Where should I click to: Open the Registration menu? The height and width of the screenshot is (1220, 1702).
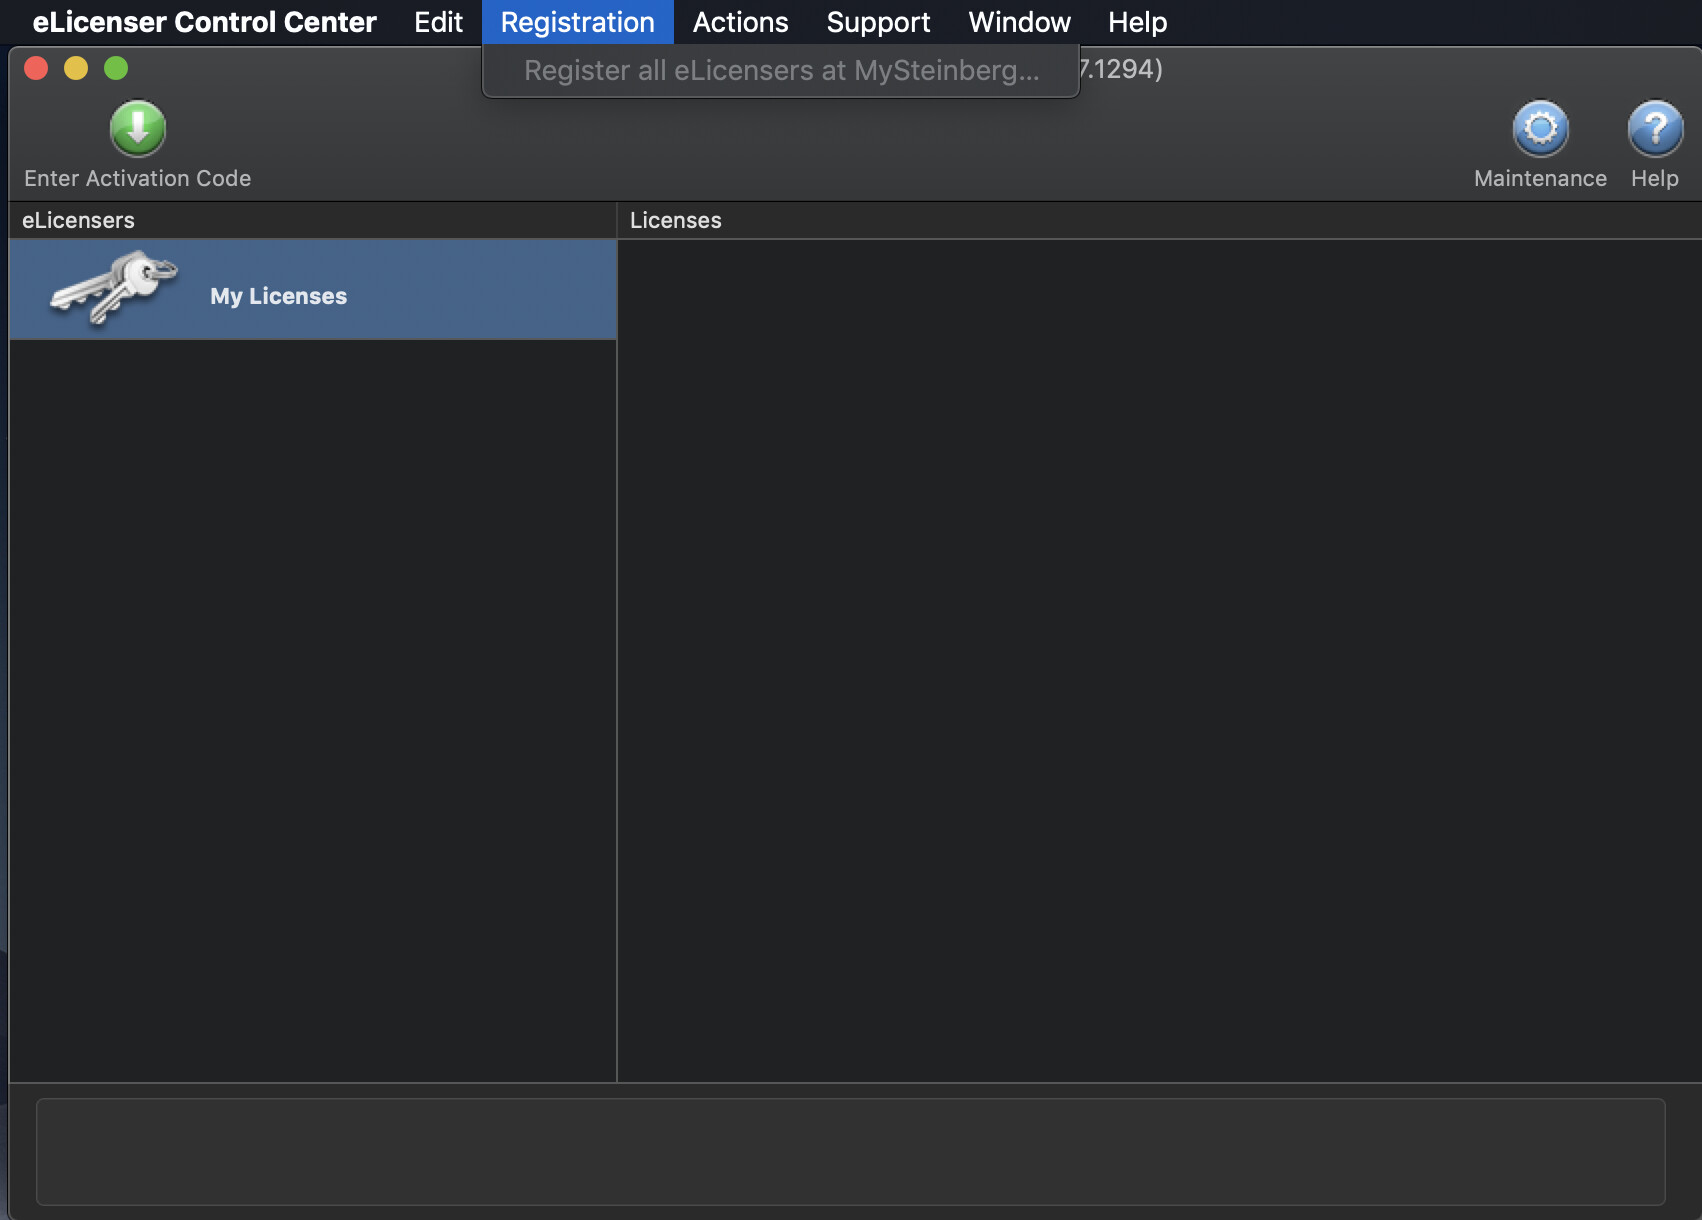pyautogui.click(x=577, y=21)
